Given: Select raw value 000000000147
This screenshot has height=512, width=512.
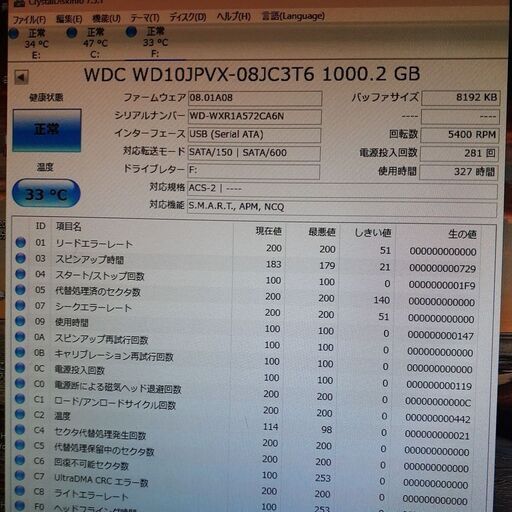Looking at the screenshot, I should pyautogui.click(x=441, y=336).
